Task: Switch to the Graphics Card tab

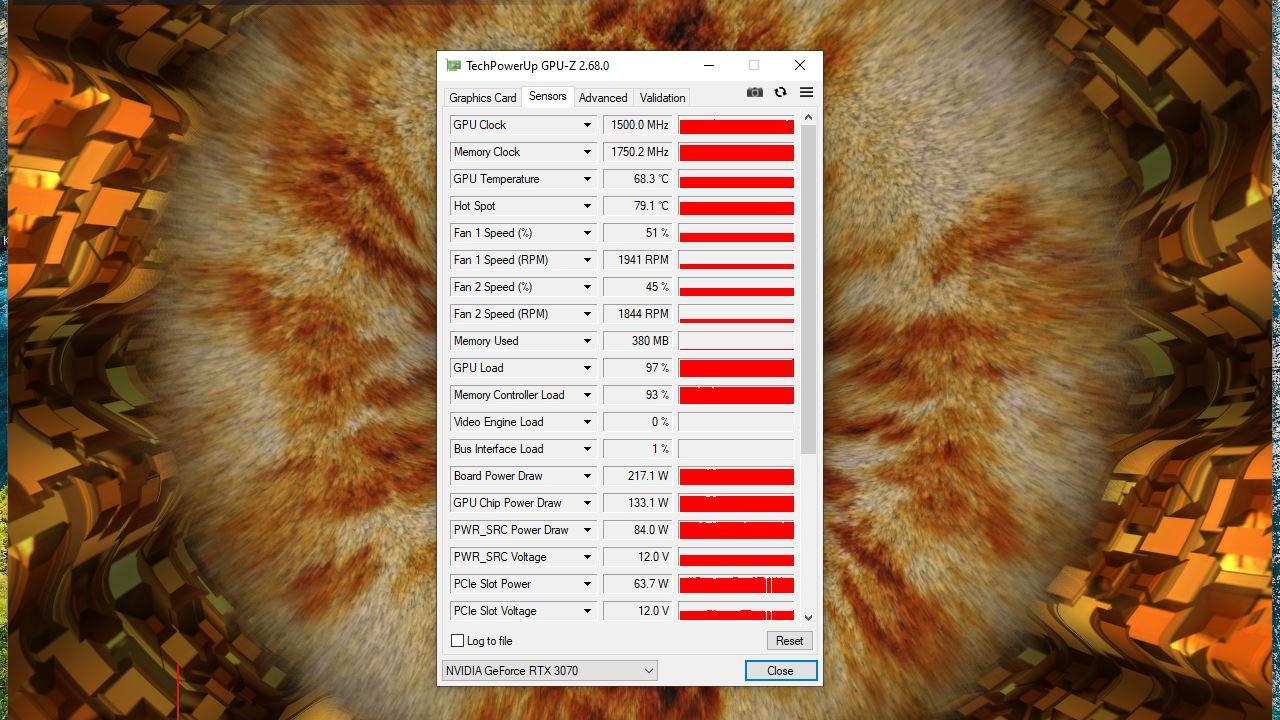Action: (x=483, y=98)
